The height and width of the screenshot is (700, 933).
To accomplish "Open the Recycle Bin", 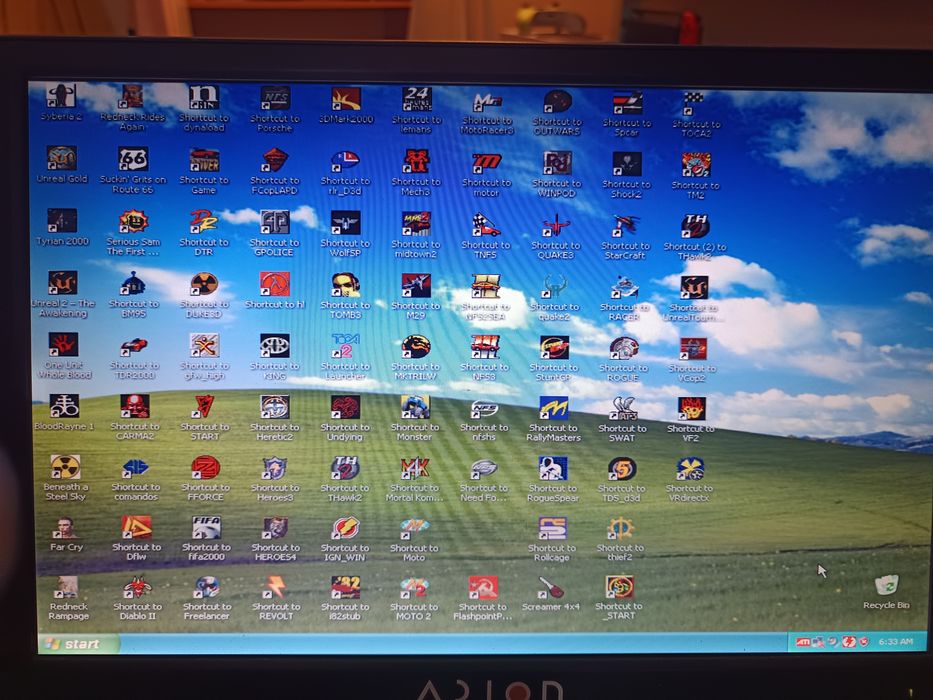I will click(886, 592).
